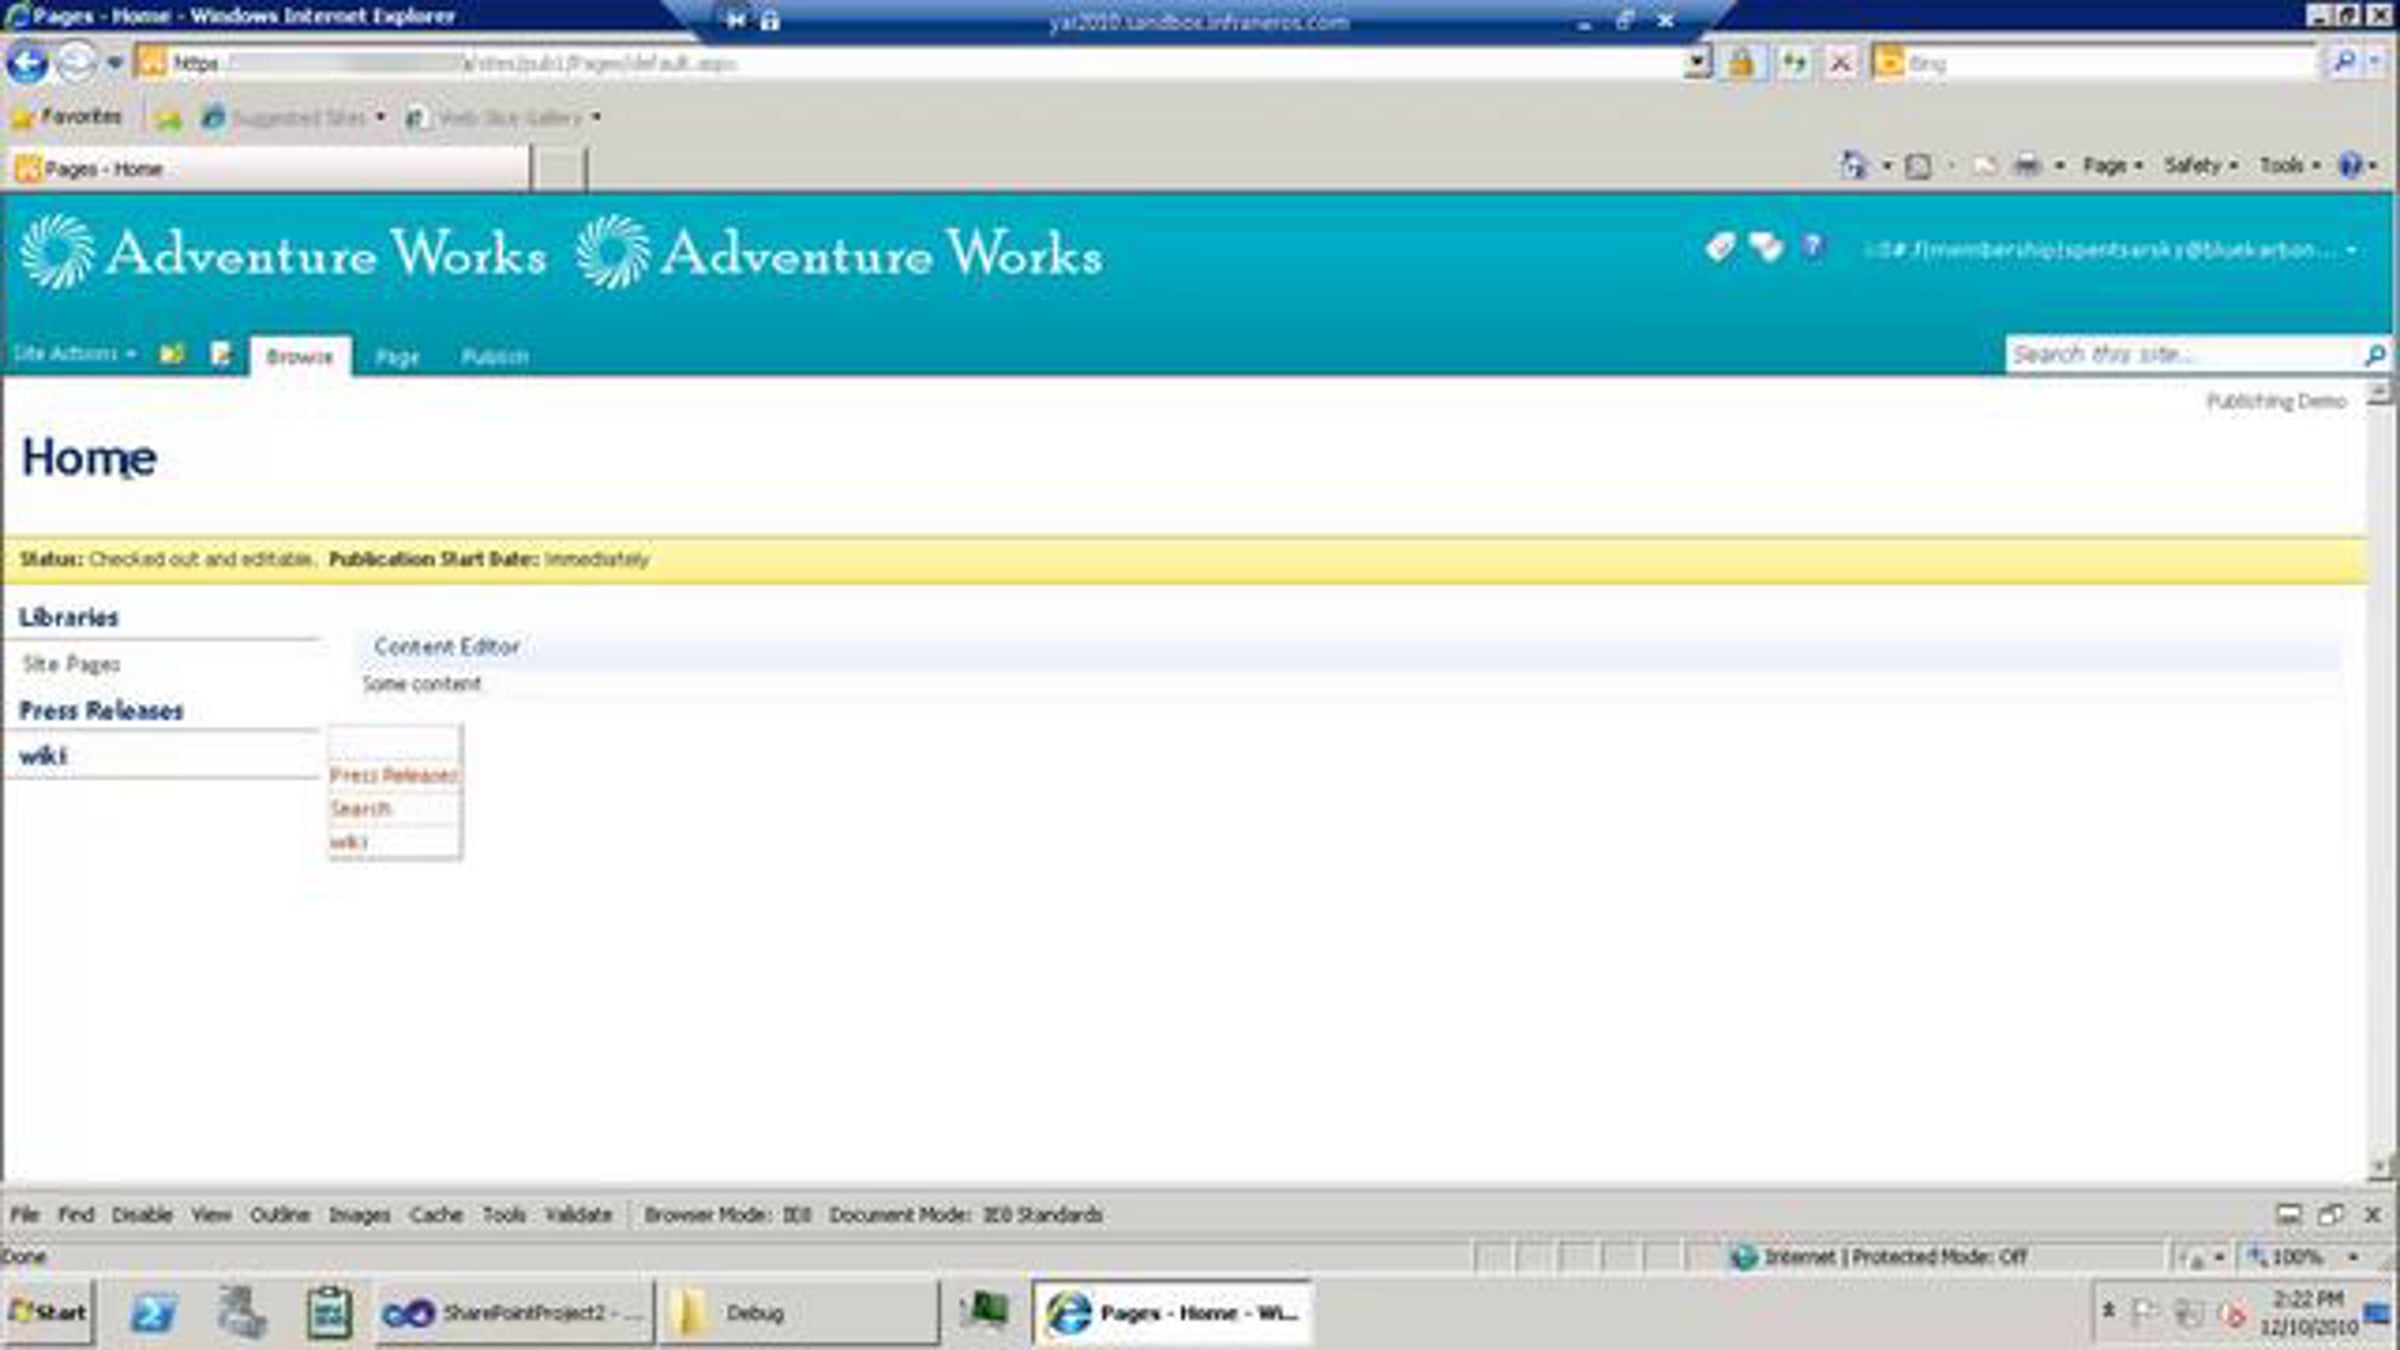The image size is (2400, 1350).
Task: Click the Navigate Up folder icon
Action: (172, 354)
